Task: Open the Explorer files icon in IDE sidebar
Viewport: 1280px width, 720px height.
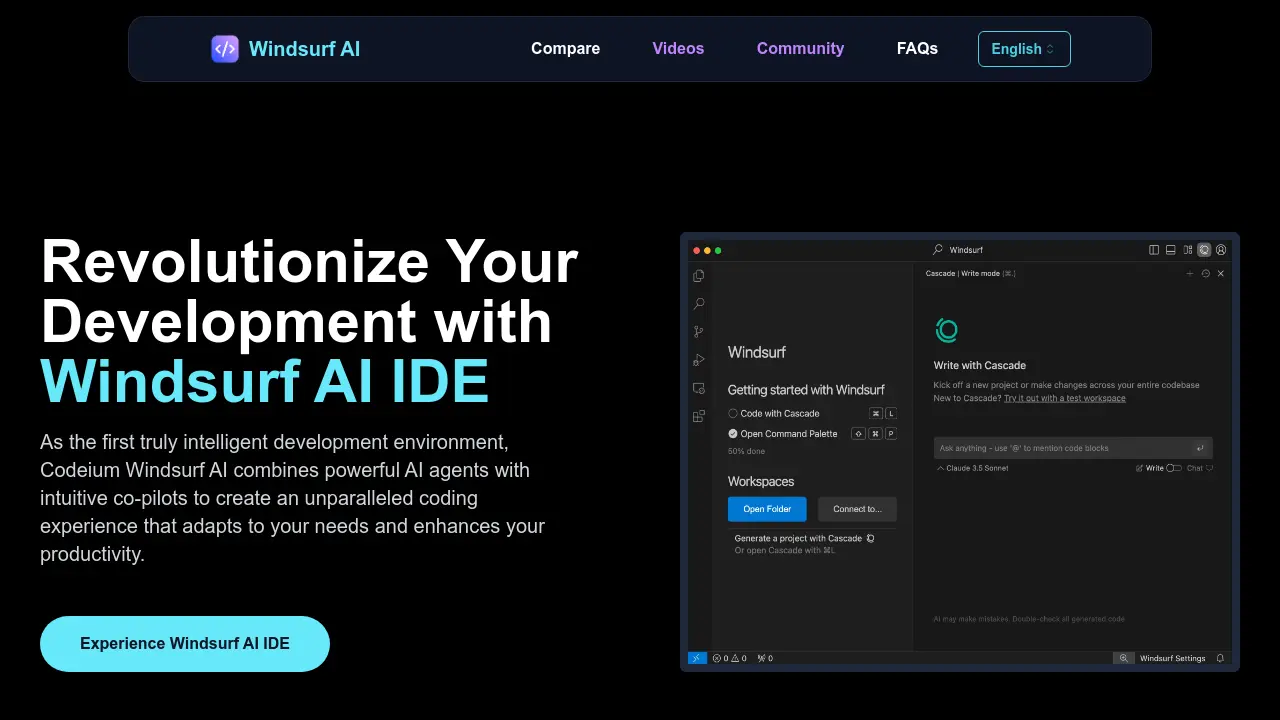Action: (x=698, y=276)
